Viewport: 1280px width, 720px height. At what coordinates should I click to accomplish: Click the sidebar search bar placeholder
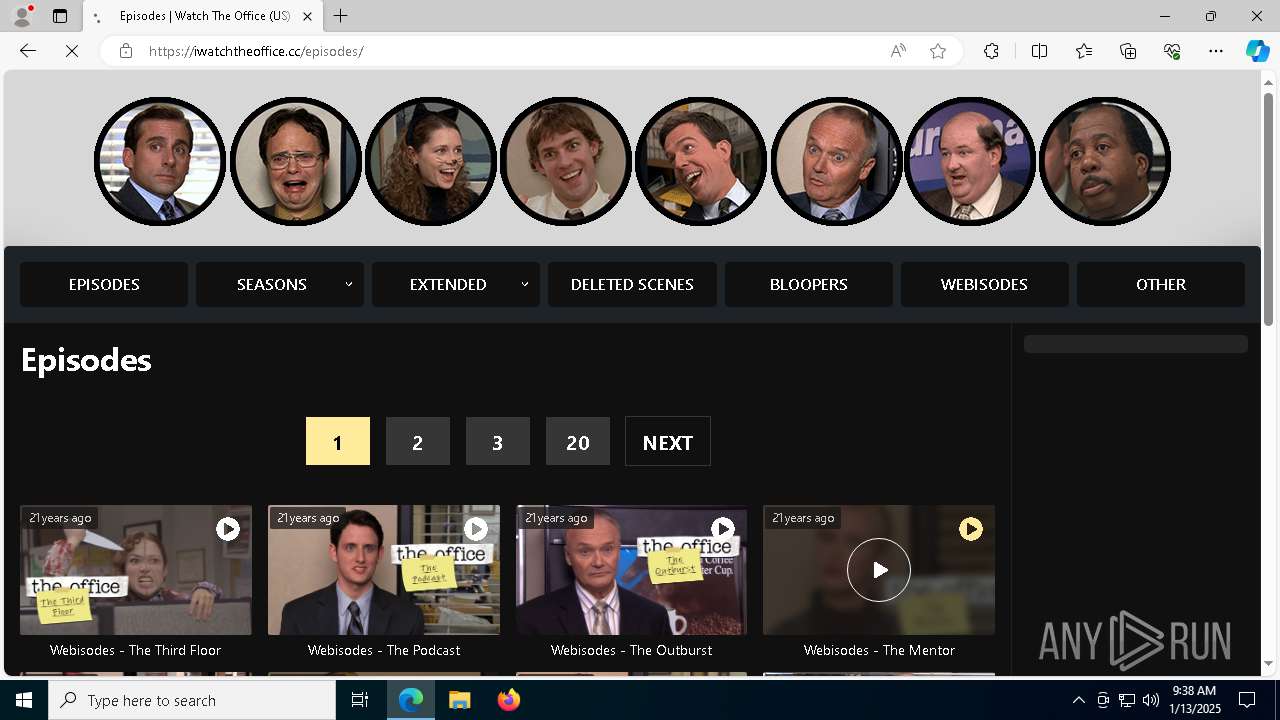pyautogui.click(x=1136, y=344)
